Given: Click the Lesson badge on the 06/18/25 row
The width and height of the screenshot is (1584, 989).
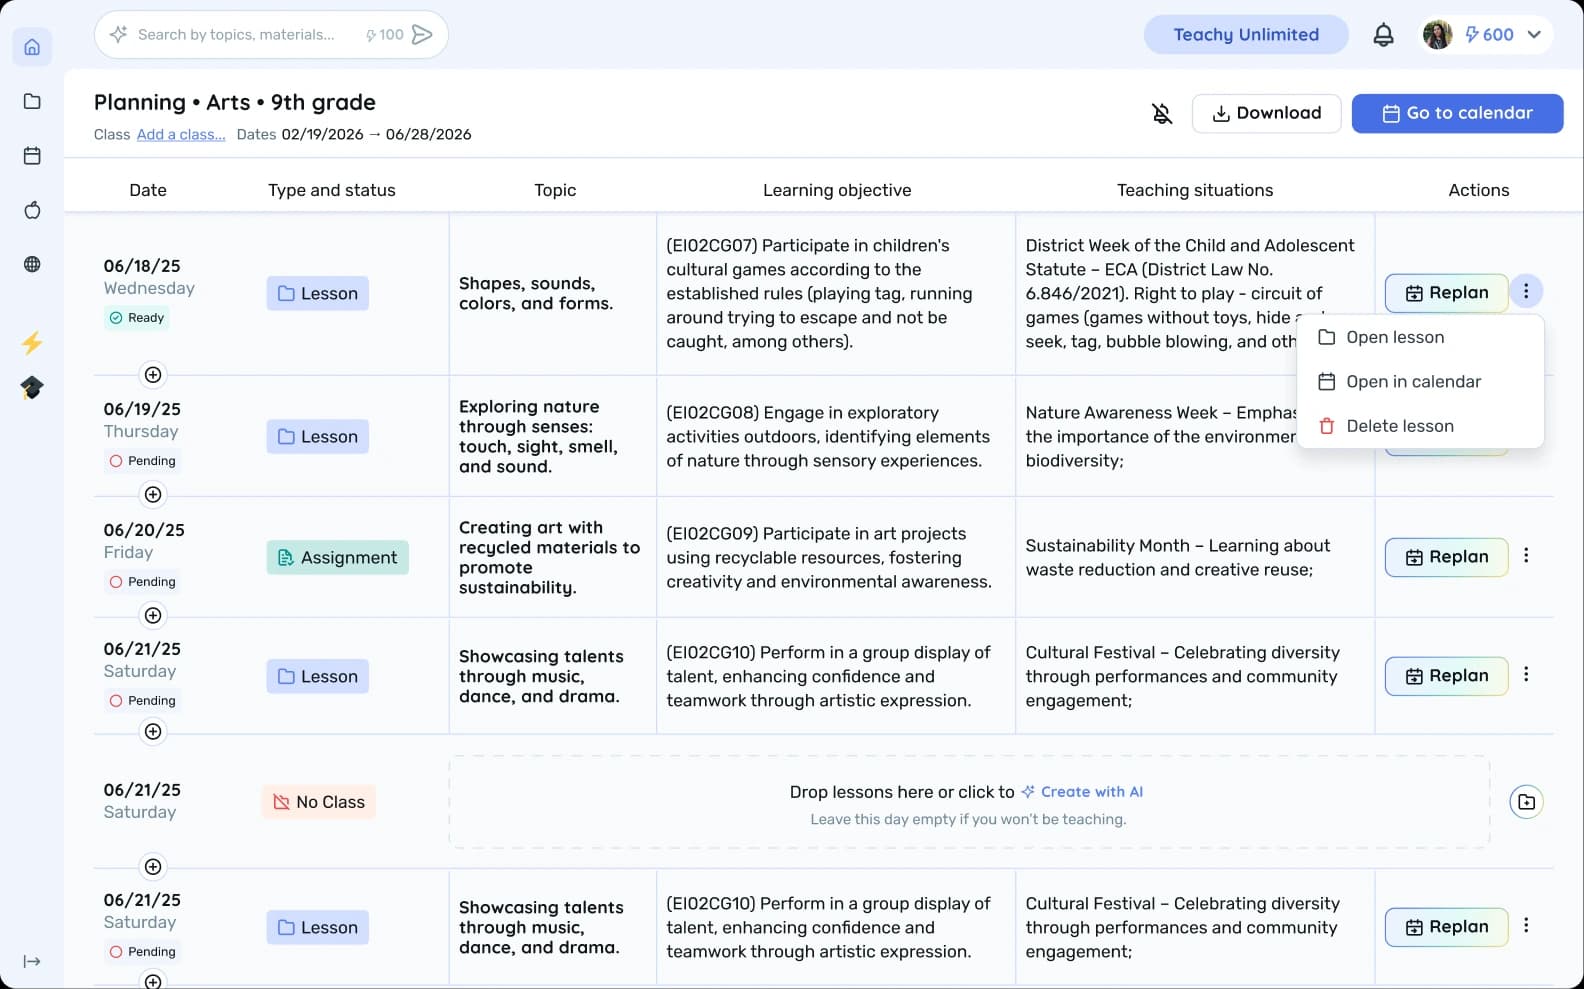Looking at the screenshot, I should [x=318, y=293].
